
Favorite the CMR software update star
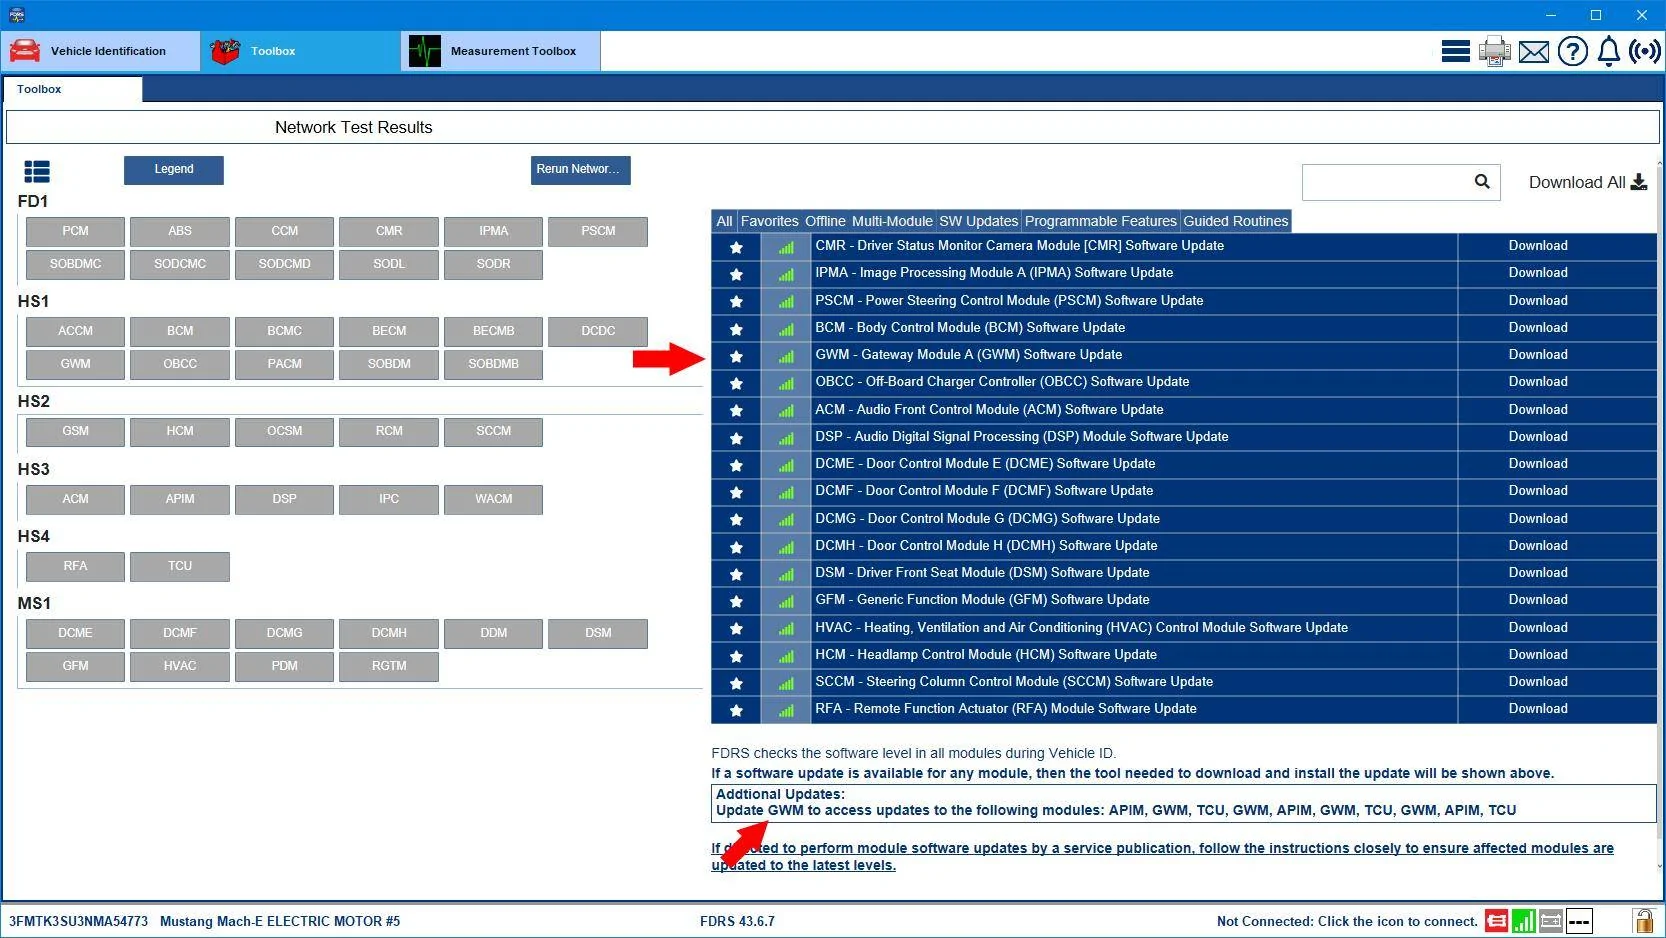[736, 247]
